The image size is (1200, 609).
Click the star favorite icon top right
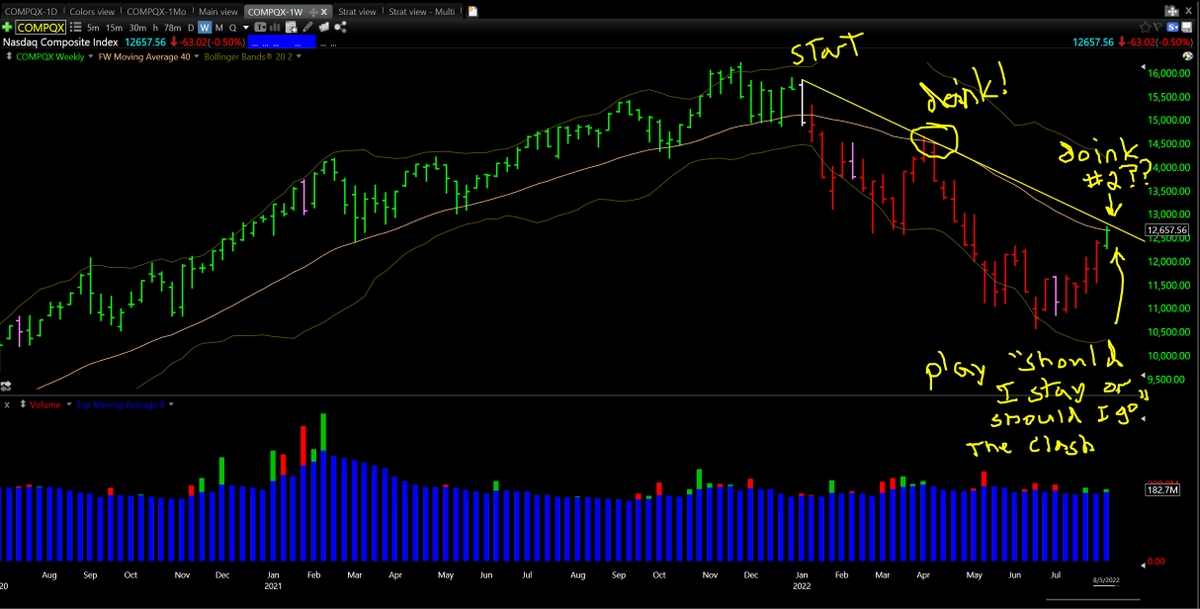coord(1145,27)
